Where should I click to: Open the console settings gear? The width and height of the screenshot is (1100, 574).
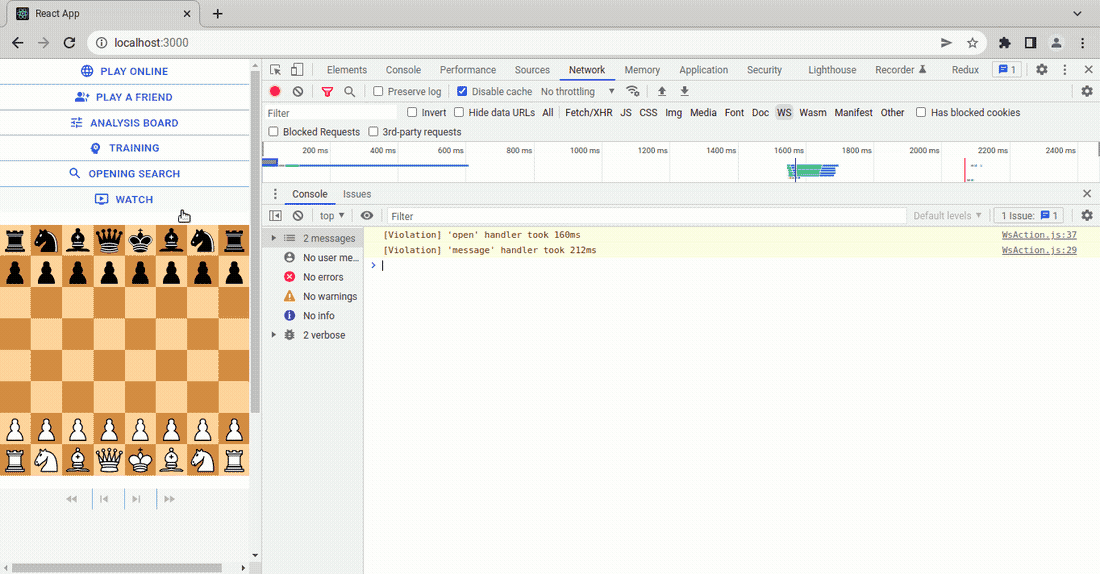(x=1087, y=215)
